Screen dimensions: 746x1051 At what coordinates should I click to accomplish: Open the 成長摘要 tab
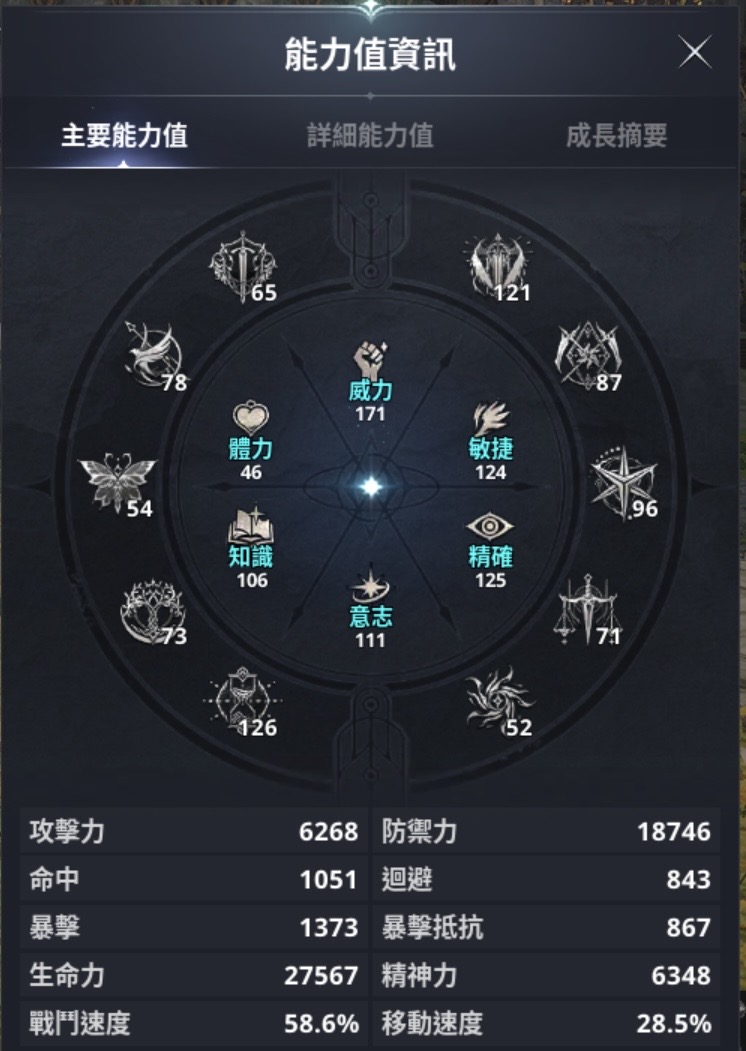coord(616,135)
